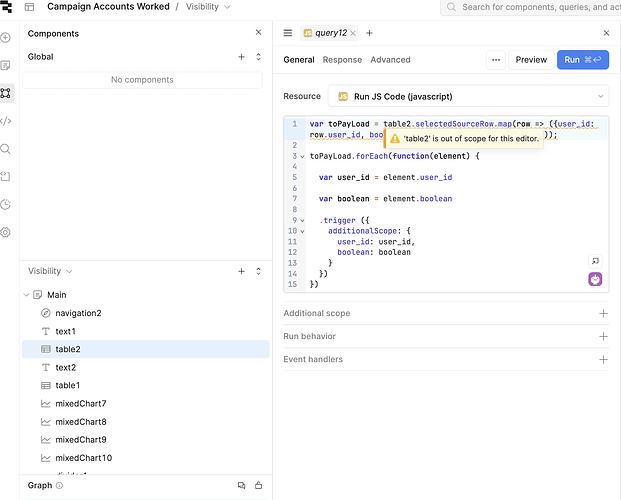Open the settings gear icon in sidebar

coord(6,232)
